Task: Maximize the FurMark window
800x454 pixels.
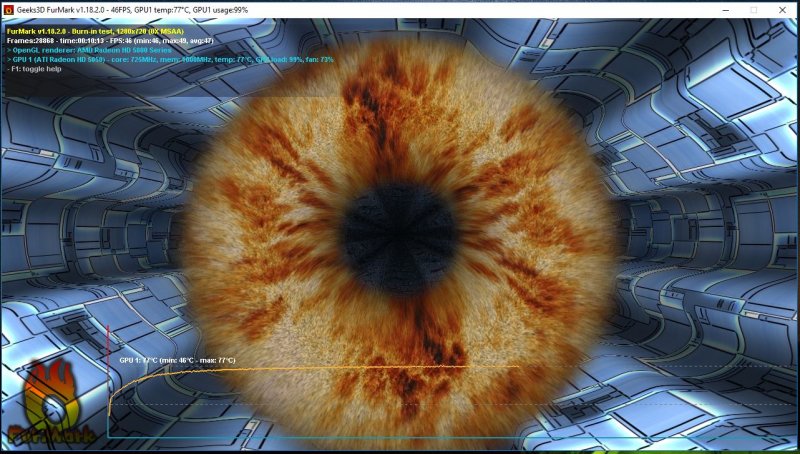Action: pos(752,9)
